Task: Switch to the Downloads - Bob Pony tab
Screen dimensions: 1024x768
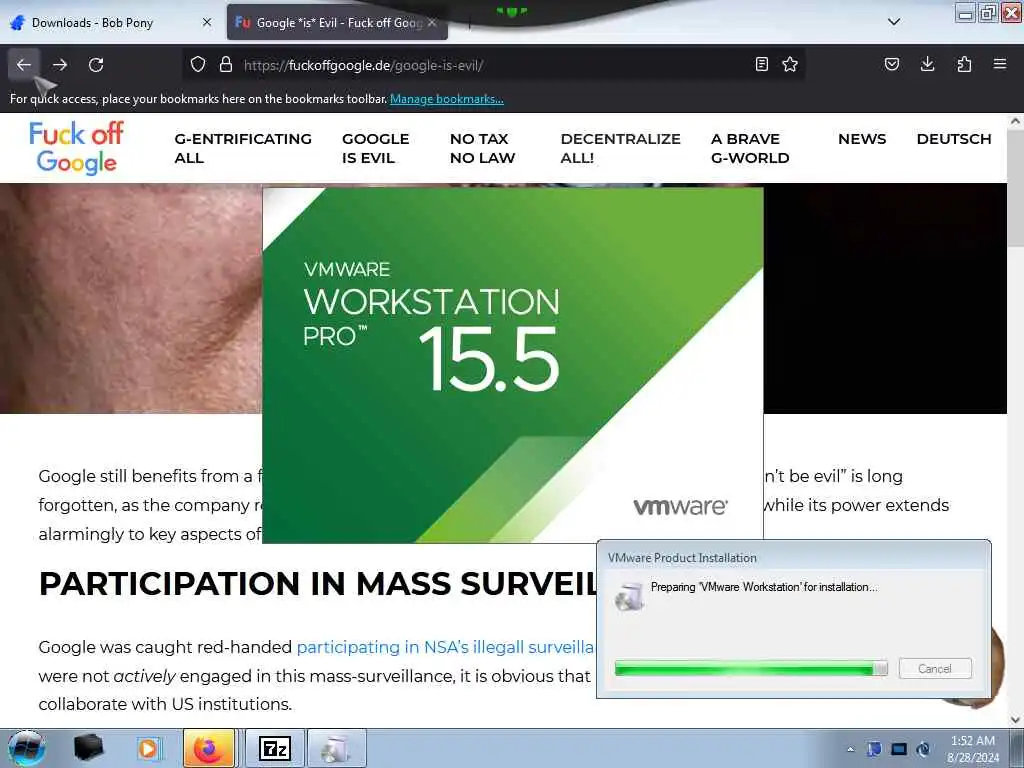Action: pyautogui.click(x=112, y=22)
